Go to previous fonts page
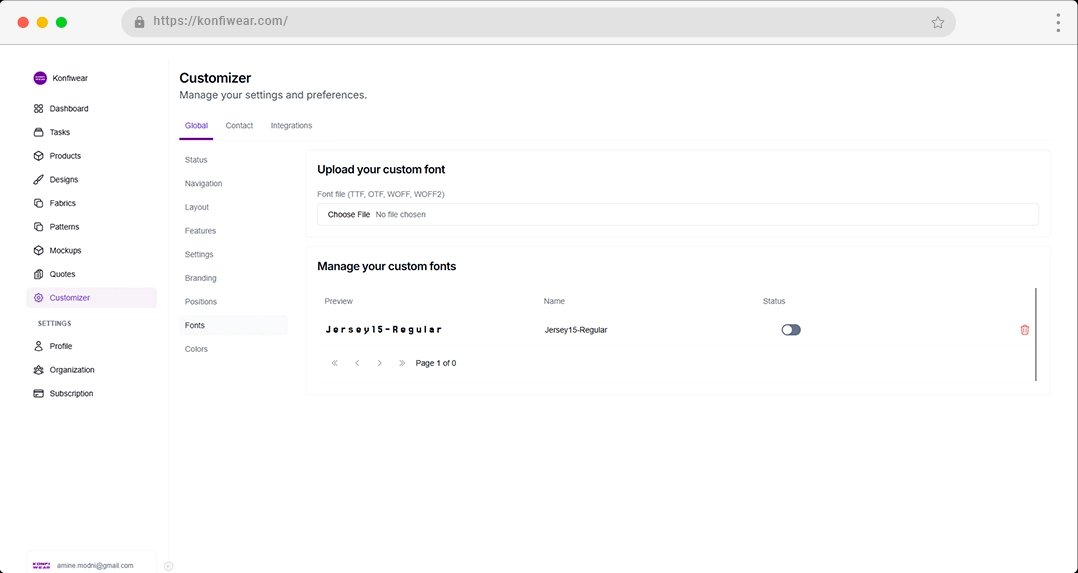The width and height of the screenshot is (1078, 573). click(x=358, y=363)
